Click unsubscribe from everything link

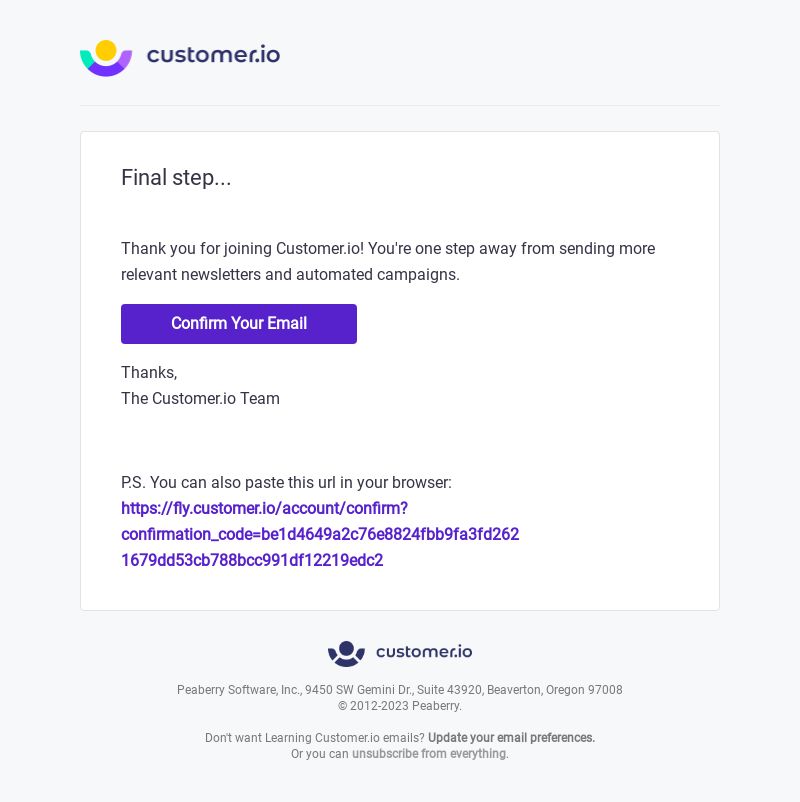(x=430, y=753)
